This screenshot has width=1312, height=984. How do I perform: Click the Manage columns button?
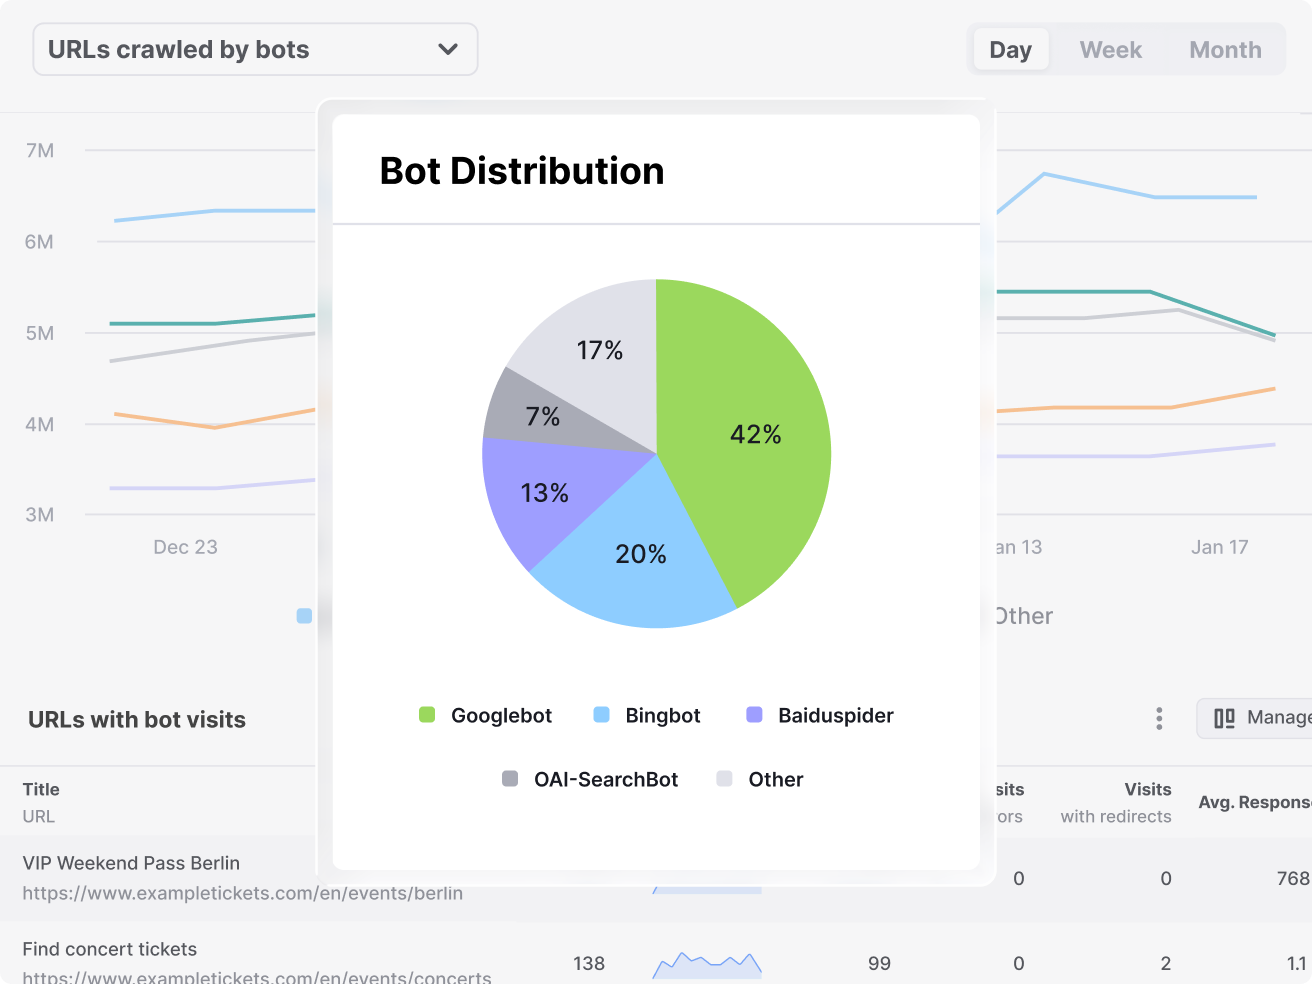[1260, 718]
